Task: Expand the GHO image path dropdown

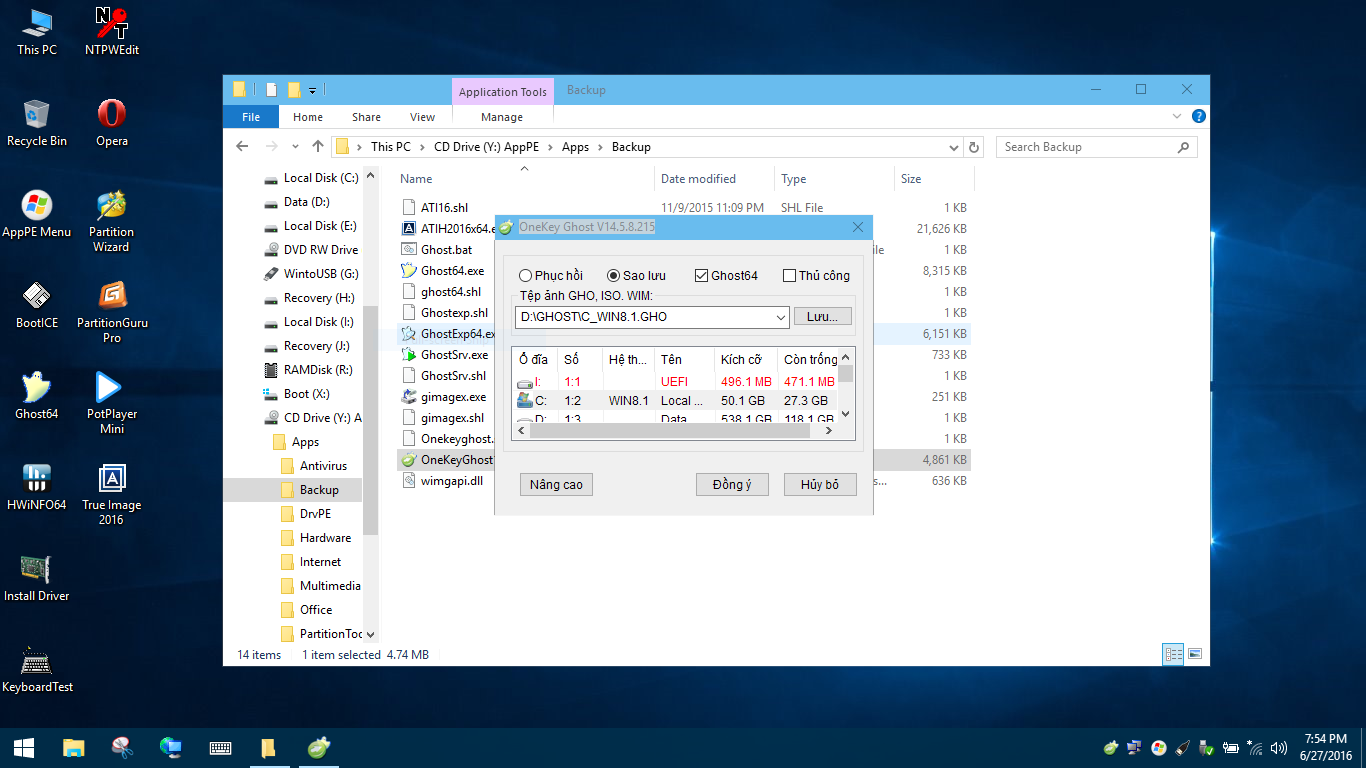Action: pyautogui.click(x=781, y=317)
